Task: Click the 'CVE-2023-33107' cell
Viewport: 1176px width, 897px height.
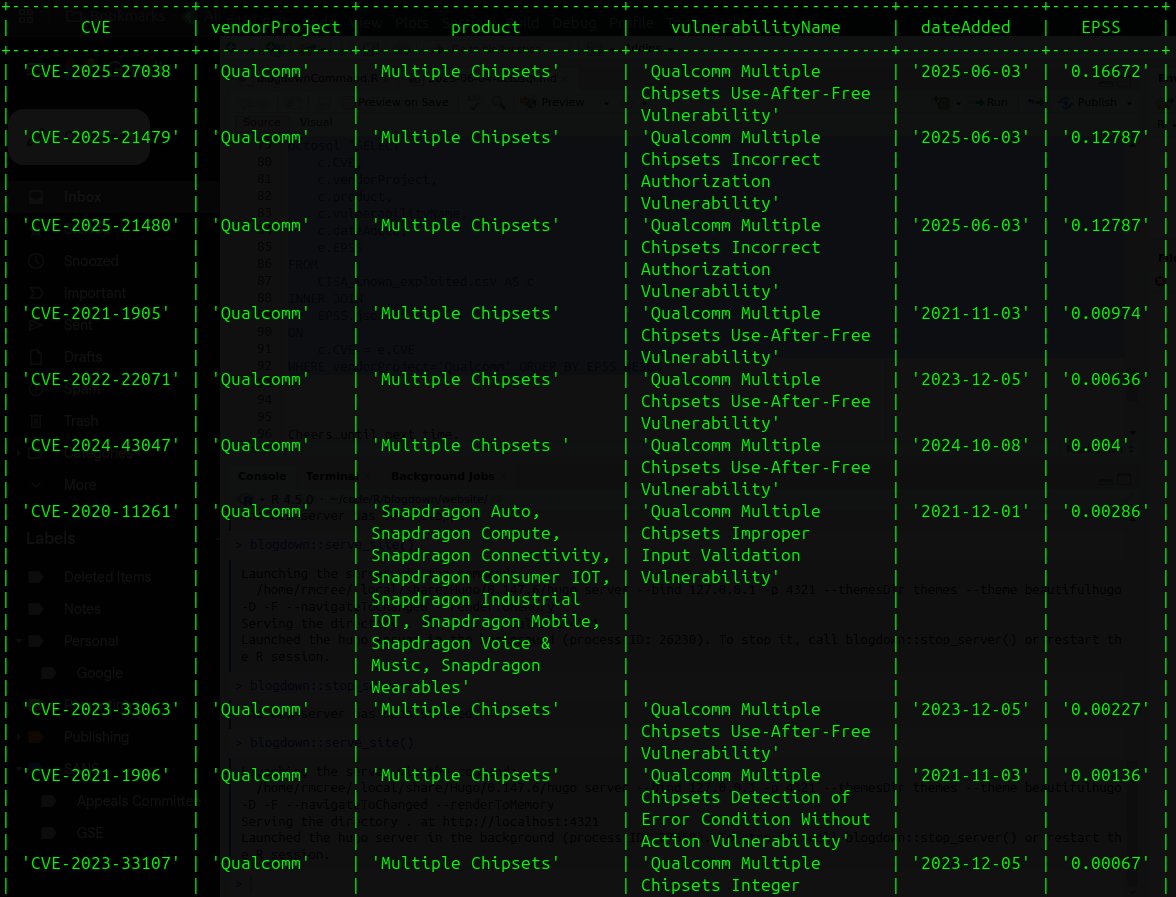Action: (x=100, y=863)
